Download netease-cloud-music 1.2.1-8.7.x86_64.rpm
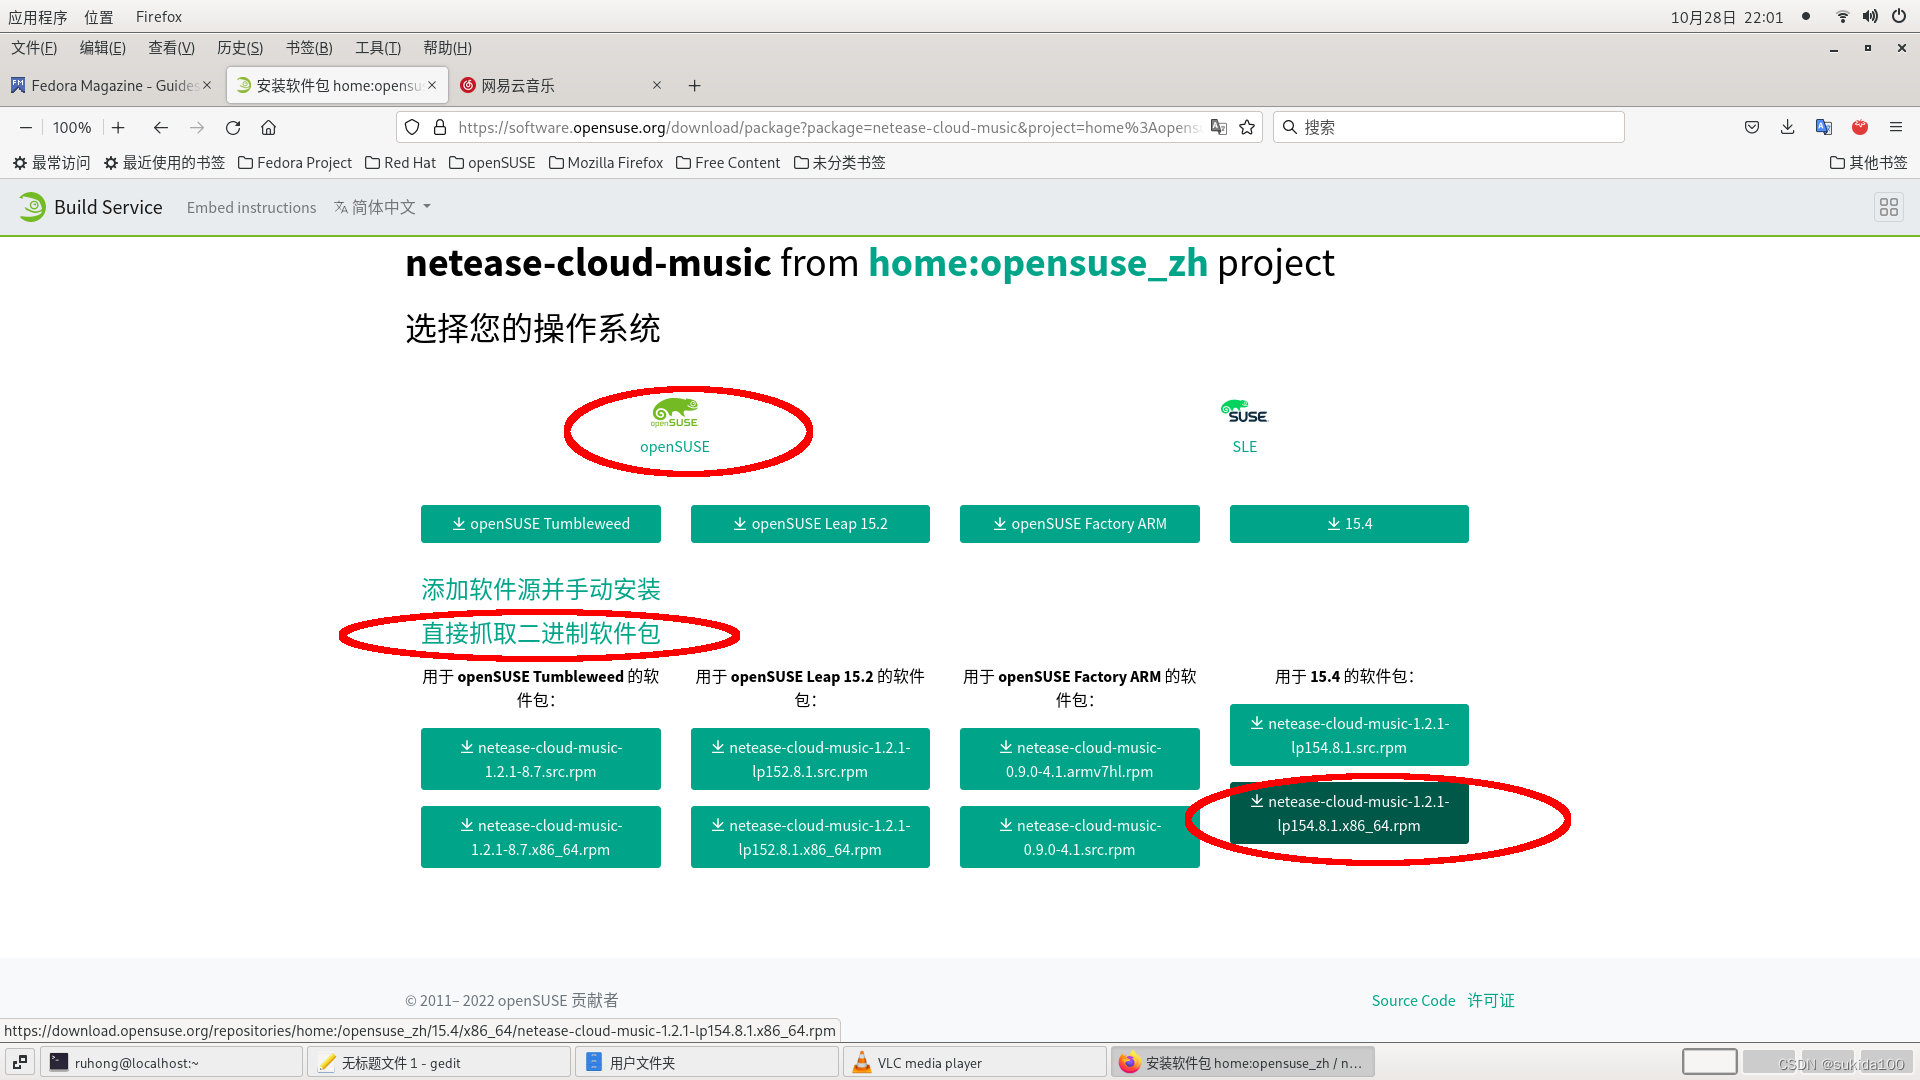The width and height of the screenshot is (1920, 1080). tap(540, 837)
